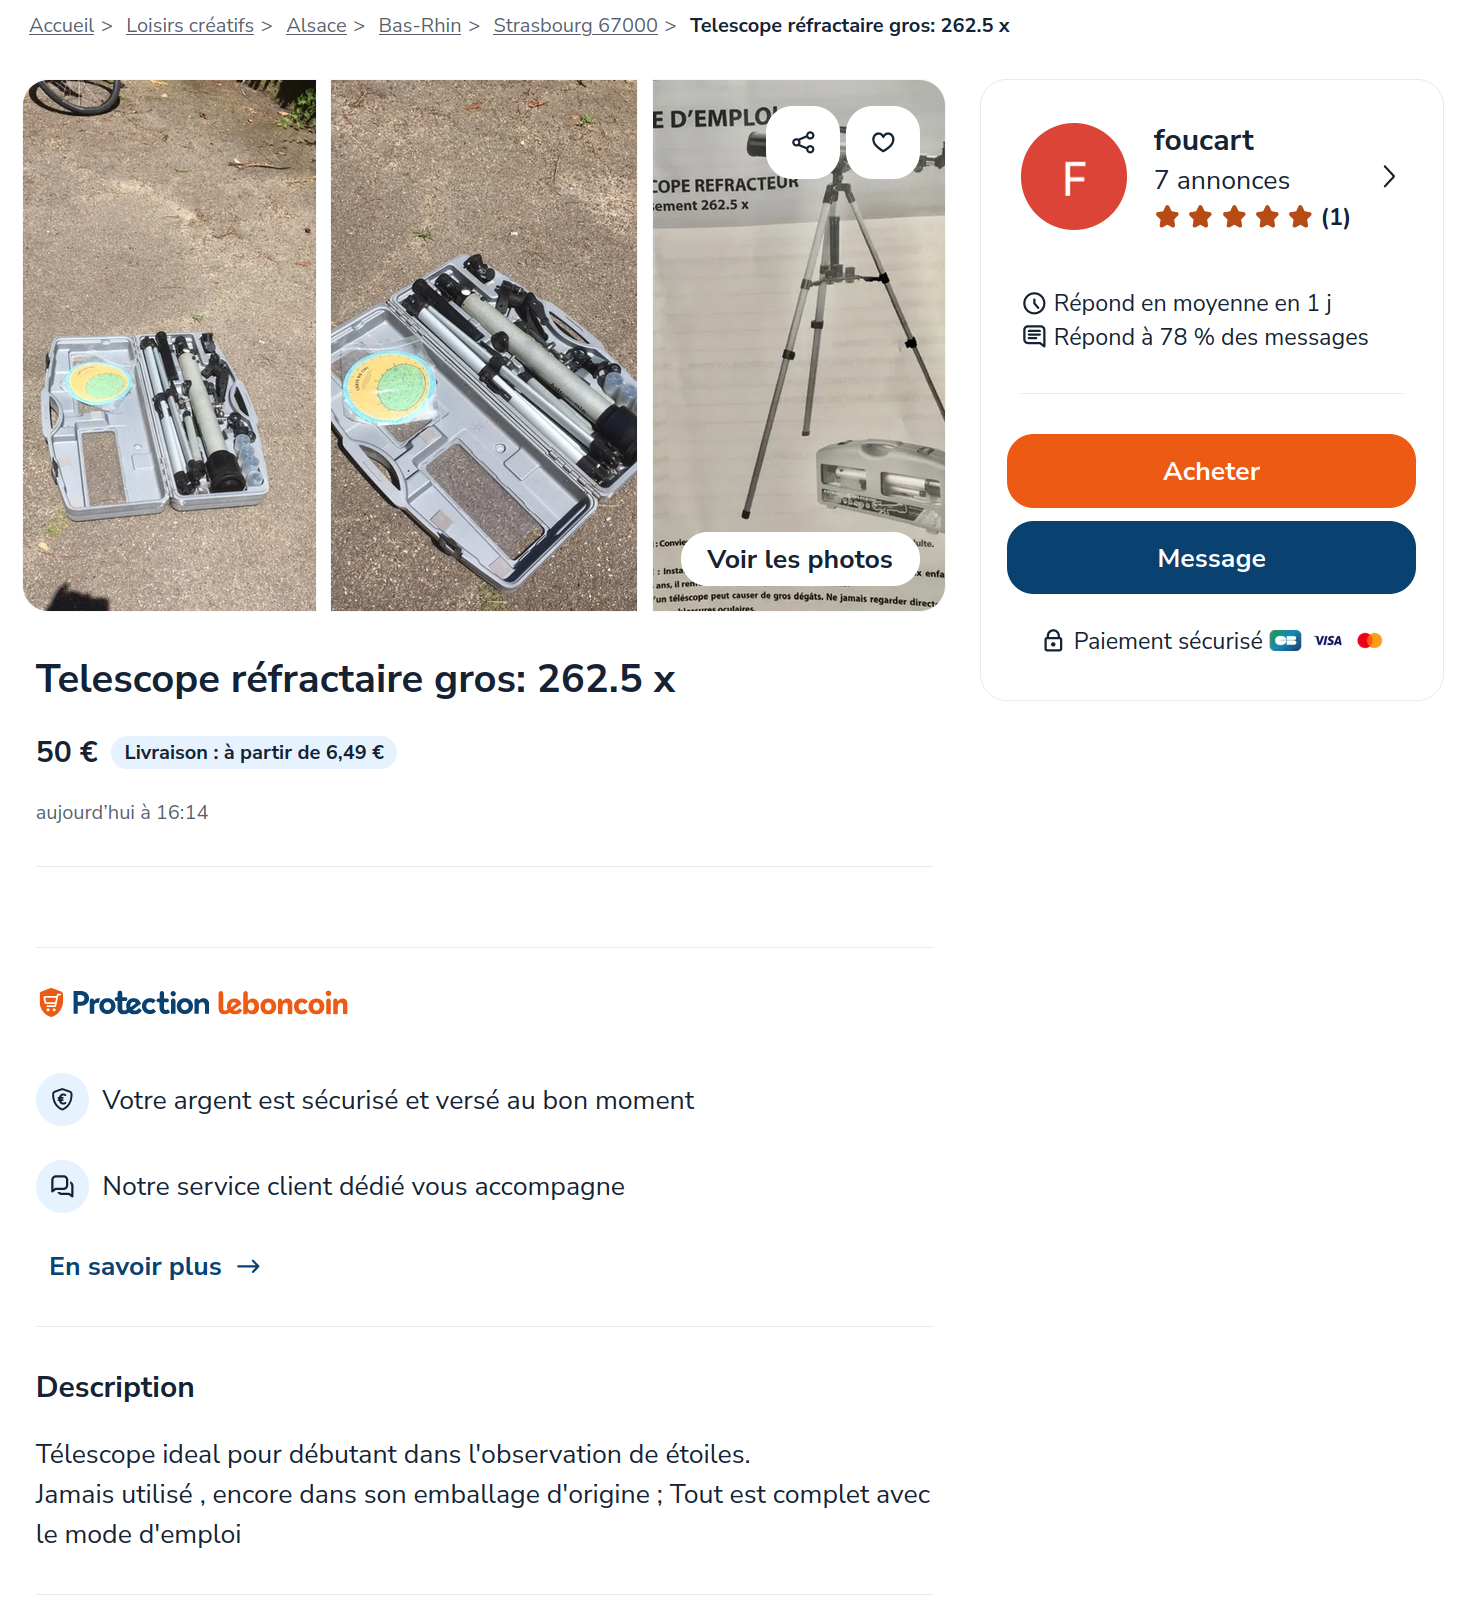Click the Protection leboncoin shield logo

[51, 1002]
